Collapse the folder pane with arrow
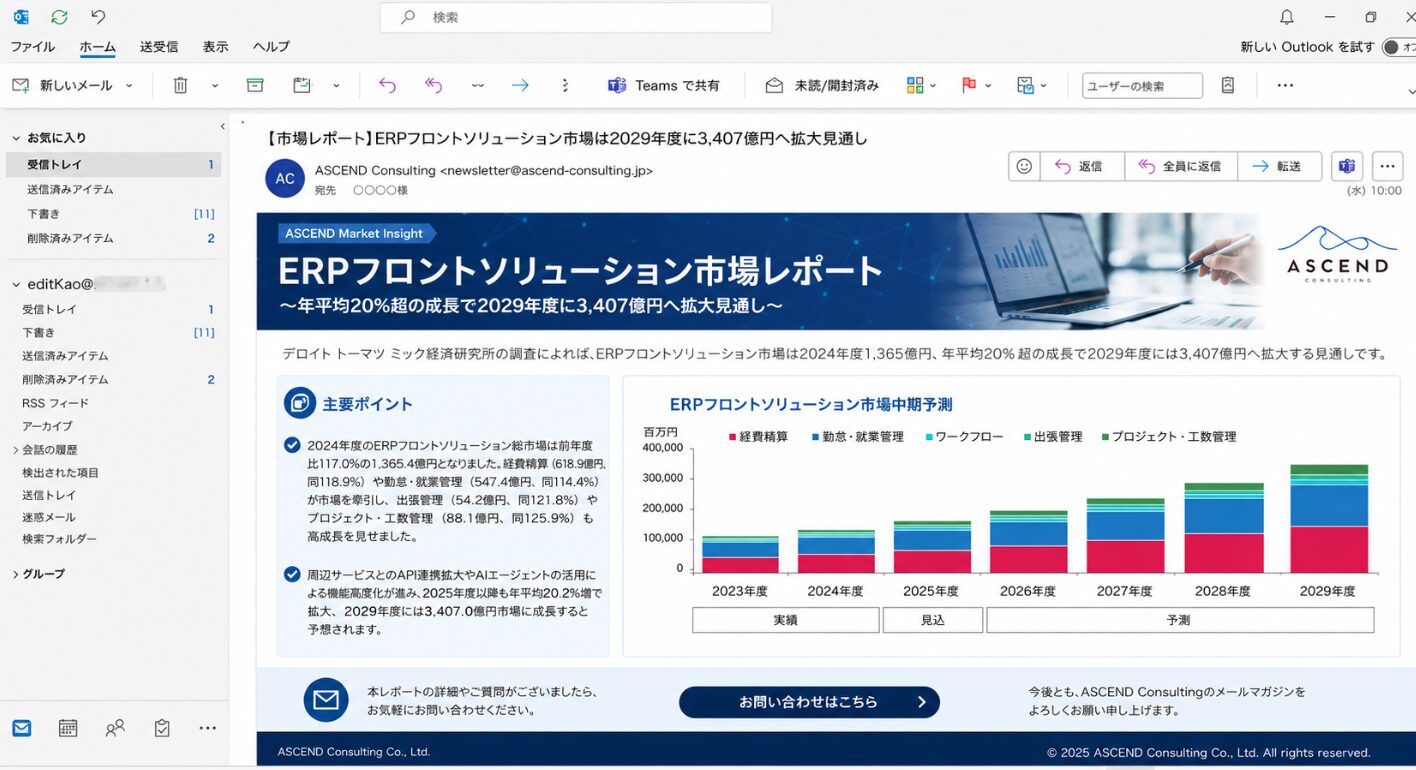Screen dimensions: 1416x770 tap(222, 126)
